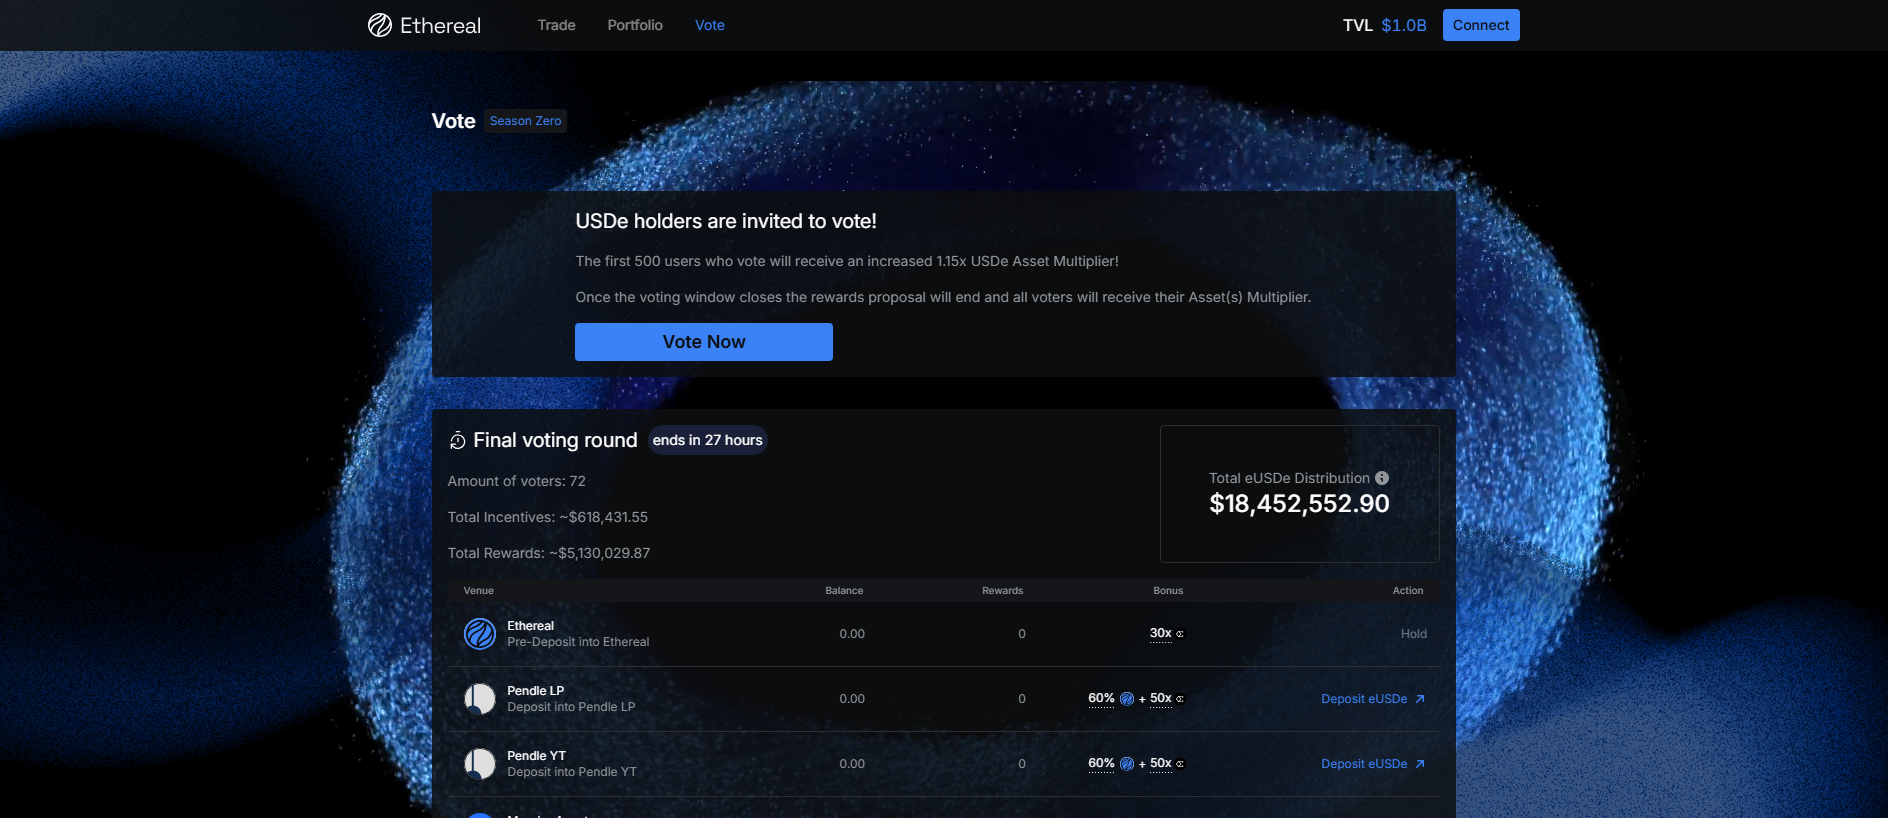Click the 'ends in 27 hours' badge
Viewport: 1888px width, 818px height.
[x=708, y=440]
